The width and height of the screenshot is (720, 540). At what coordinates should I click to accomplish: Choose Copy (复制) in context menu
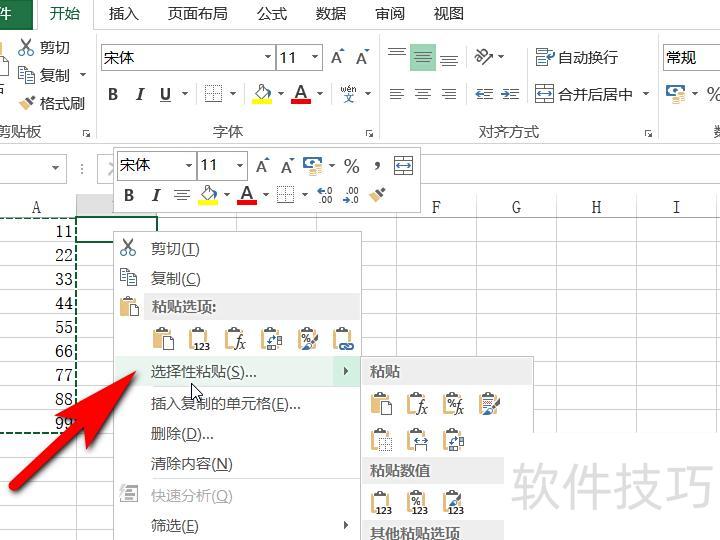[x=237, y=278]
